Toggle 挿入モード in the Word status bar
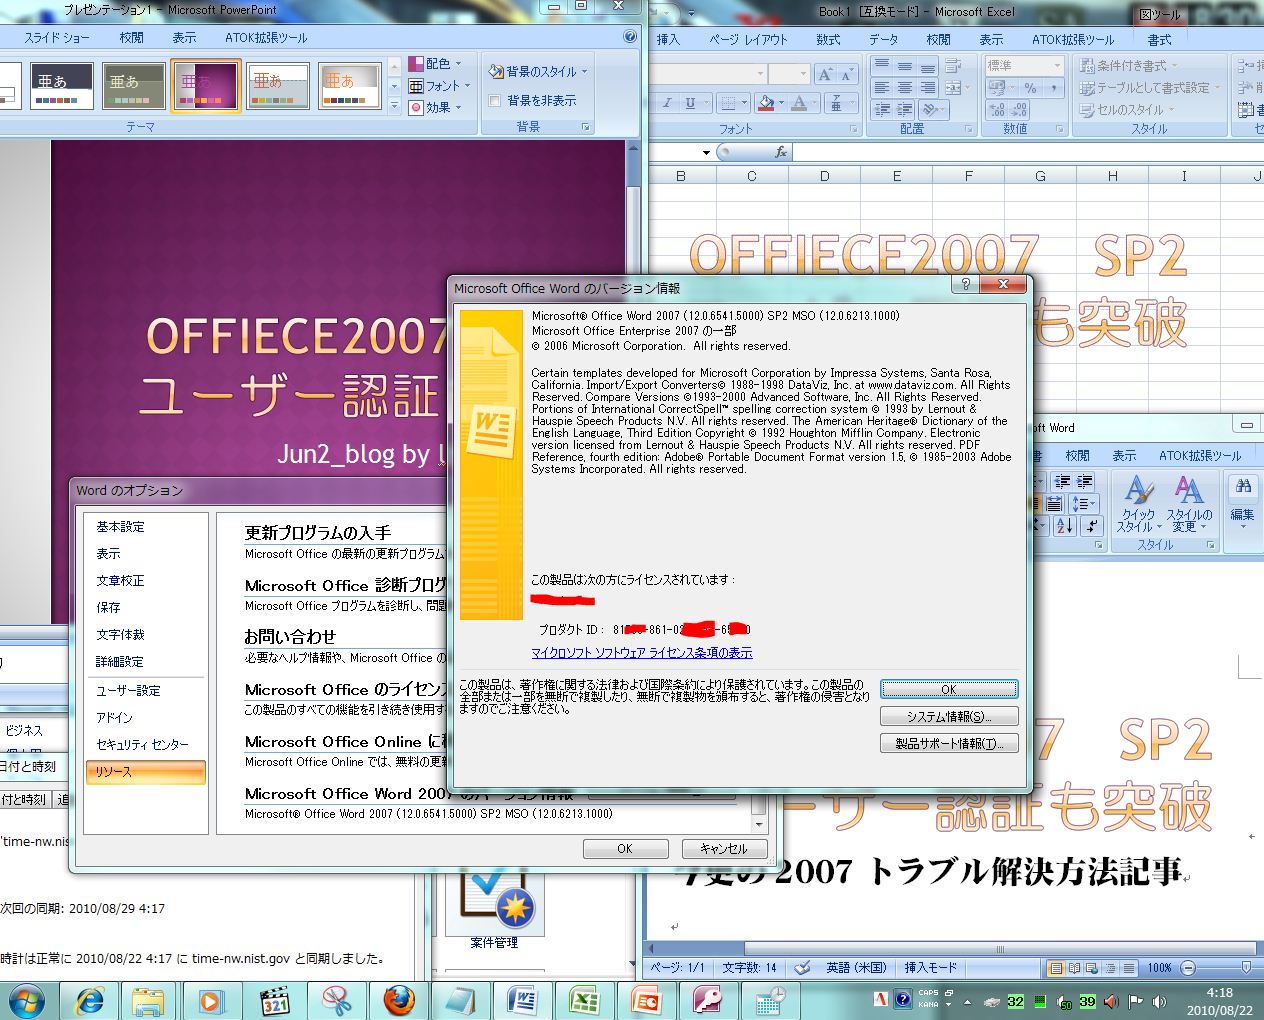This screenshot has height=1020, width=1264. point(931,967)
